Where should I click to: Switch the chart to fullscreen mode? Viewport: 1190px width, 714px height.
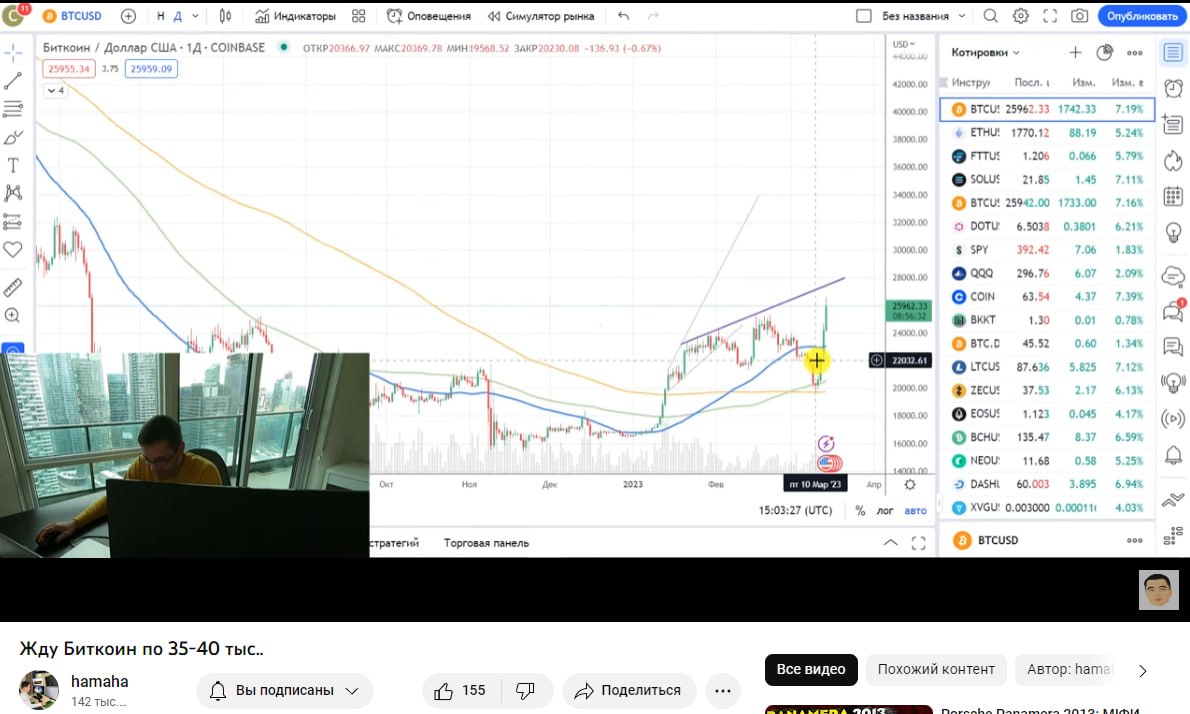coord(1050,16)
